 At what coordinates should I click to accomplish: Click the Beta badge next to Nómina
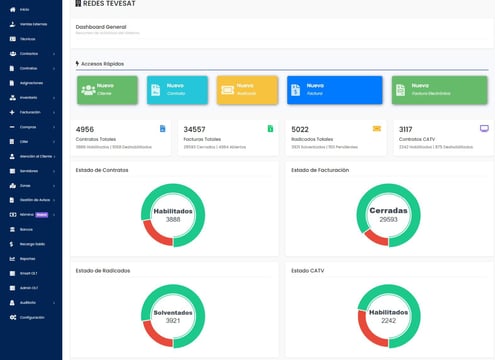coord(42,215)
